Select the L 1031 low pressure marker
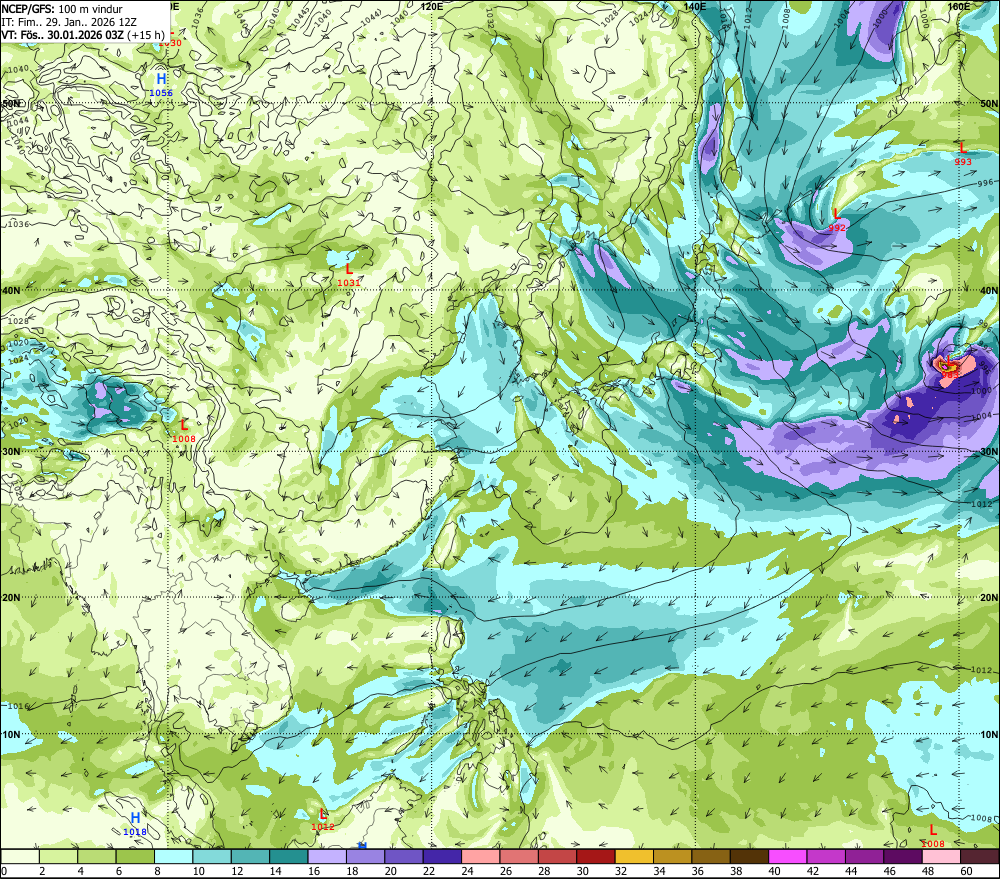 tap(349, 274)
